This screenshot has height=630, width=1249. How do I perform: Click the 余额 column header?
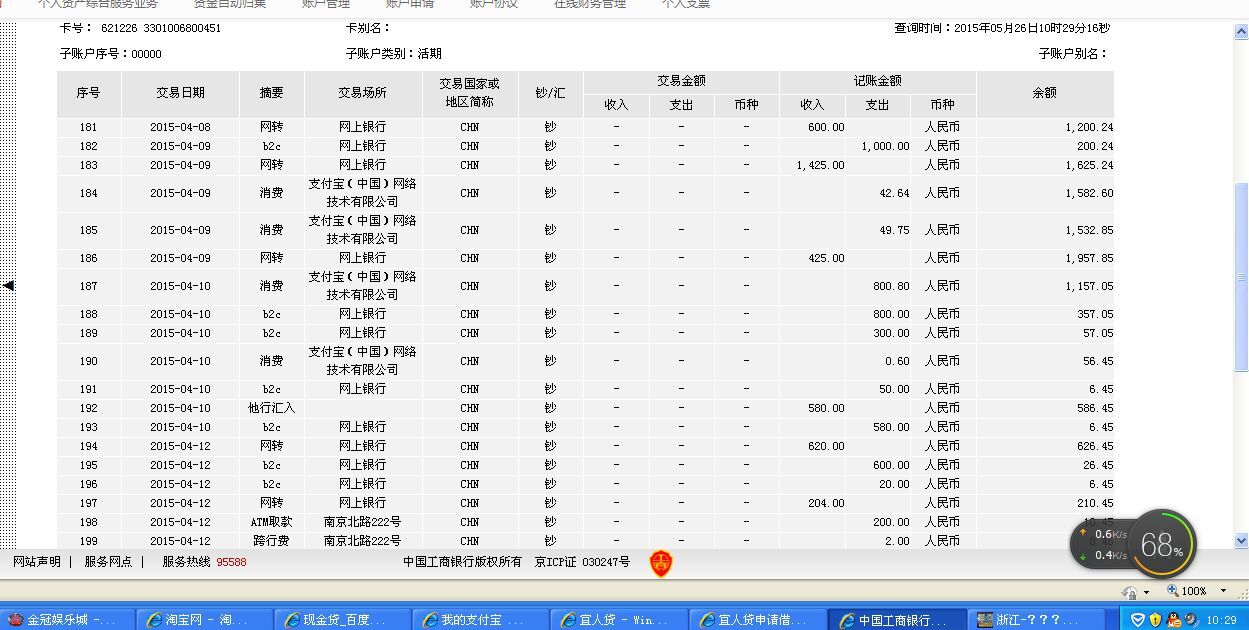(1045, 93)
